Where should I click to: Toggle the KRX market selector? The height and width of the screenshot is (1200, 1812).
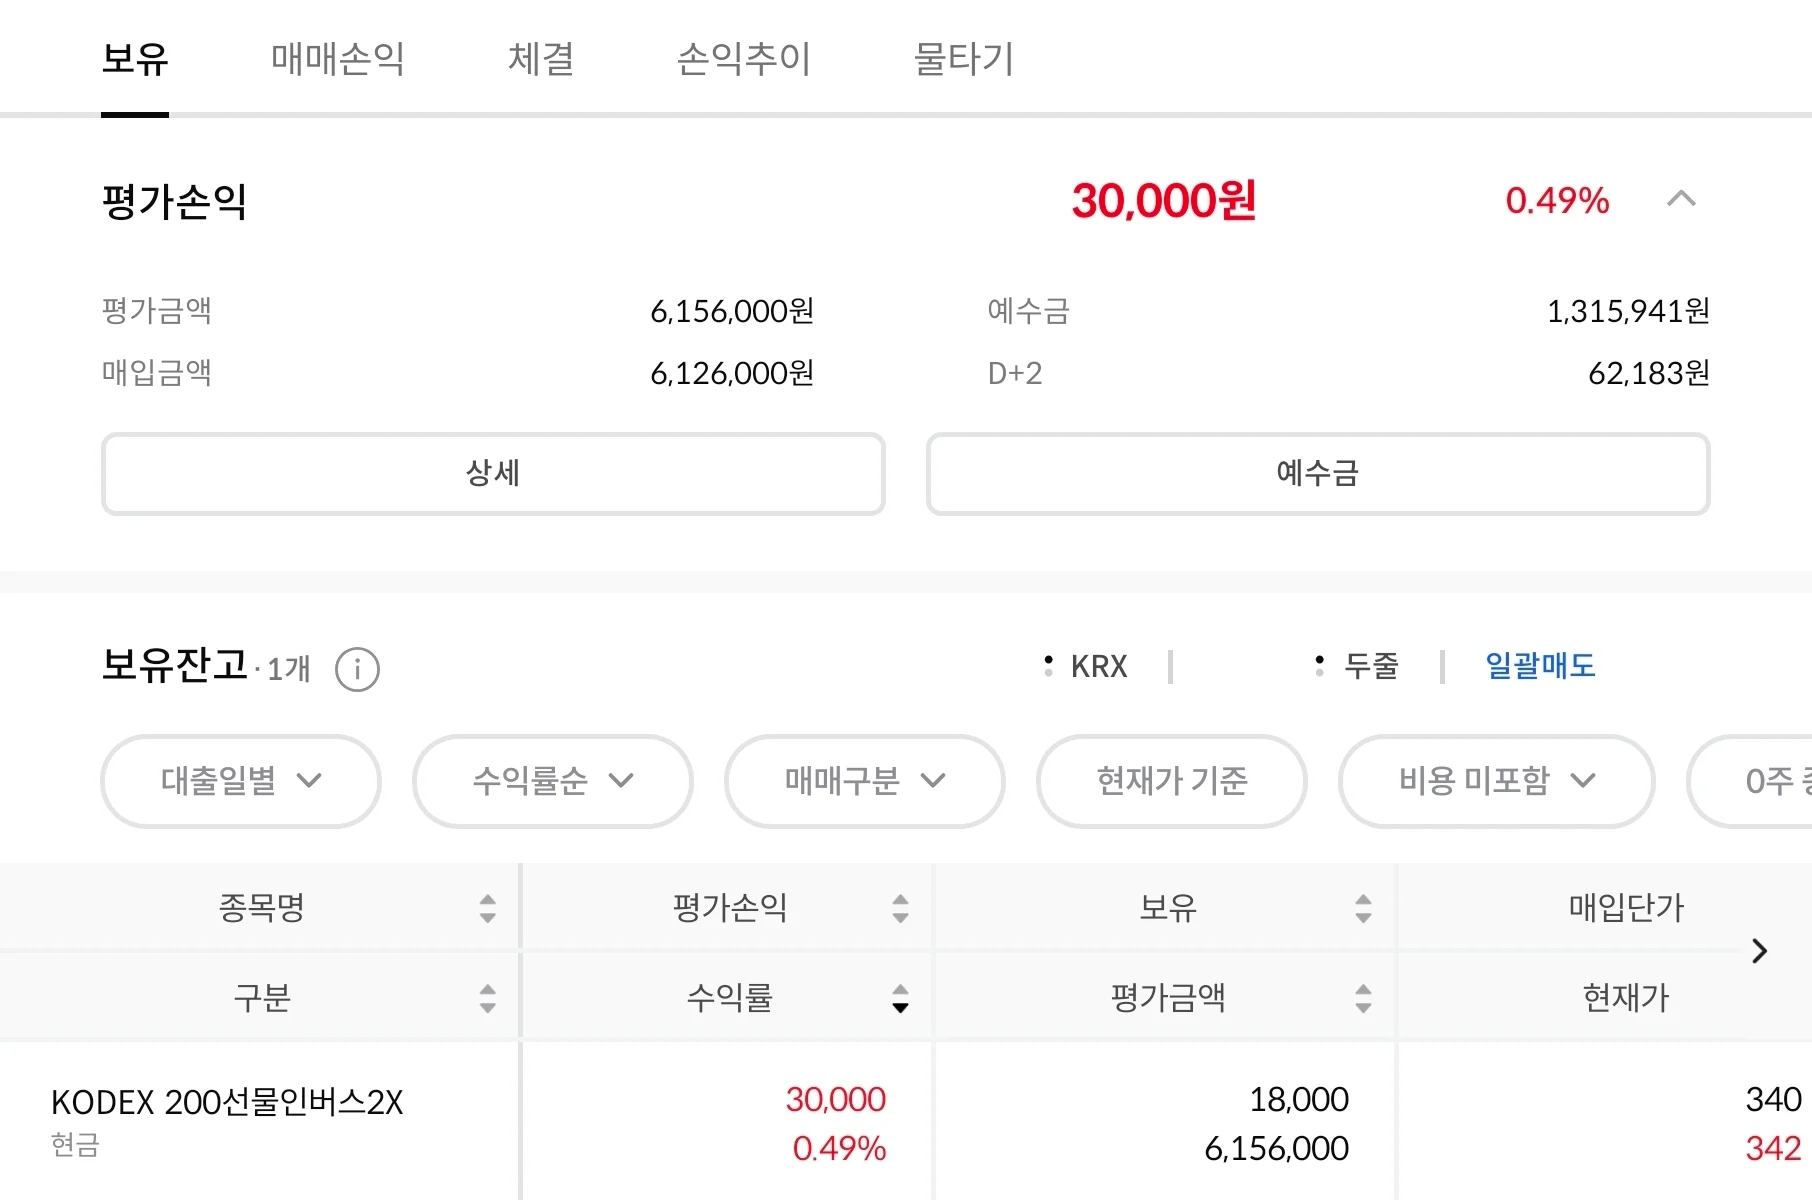click(1086, 666)
